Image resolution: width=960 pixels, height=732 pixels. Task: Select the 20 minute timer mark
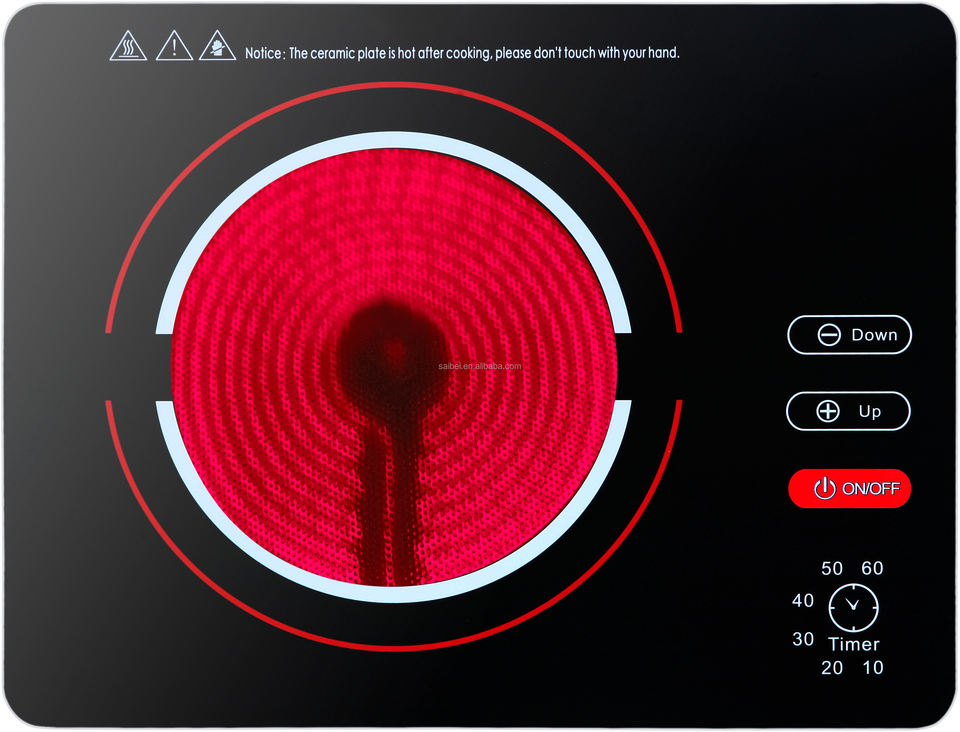[x=832, y=668]
